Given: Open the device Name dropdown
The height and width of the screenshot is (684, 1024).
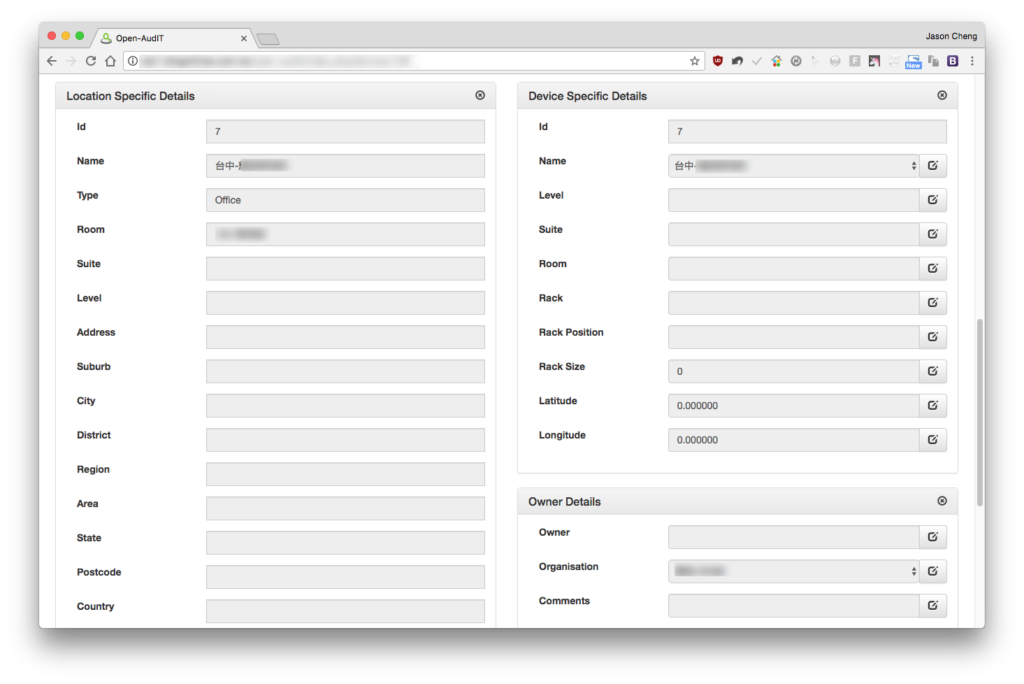Looking at the screenshot, I should [793, 166].
